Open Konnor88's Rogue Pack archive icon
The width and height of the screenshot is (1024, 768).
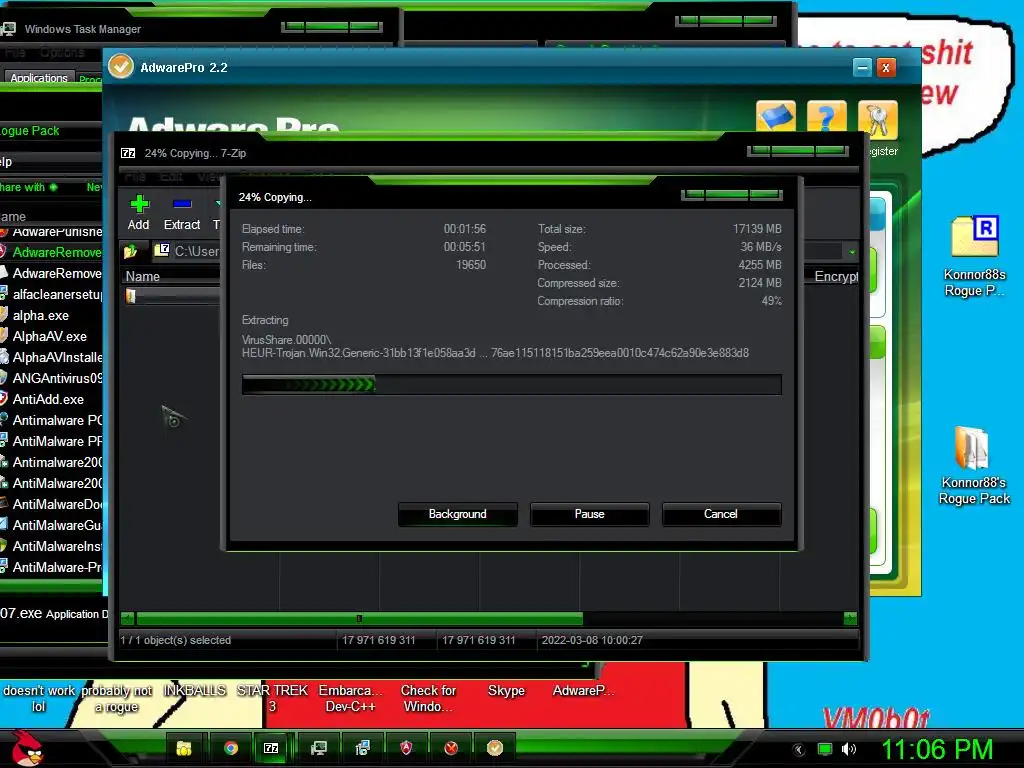coord(974,466)
